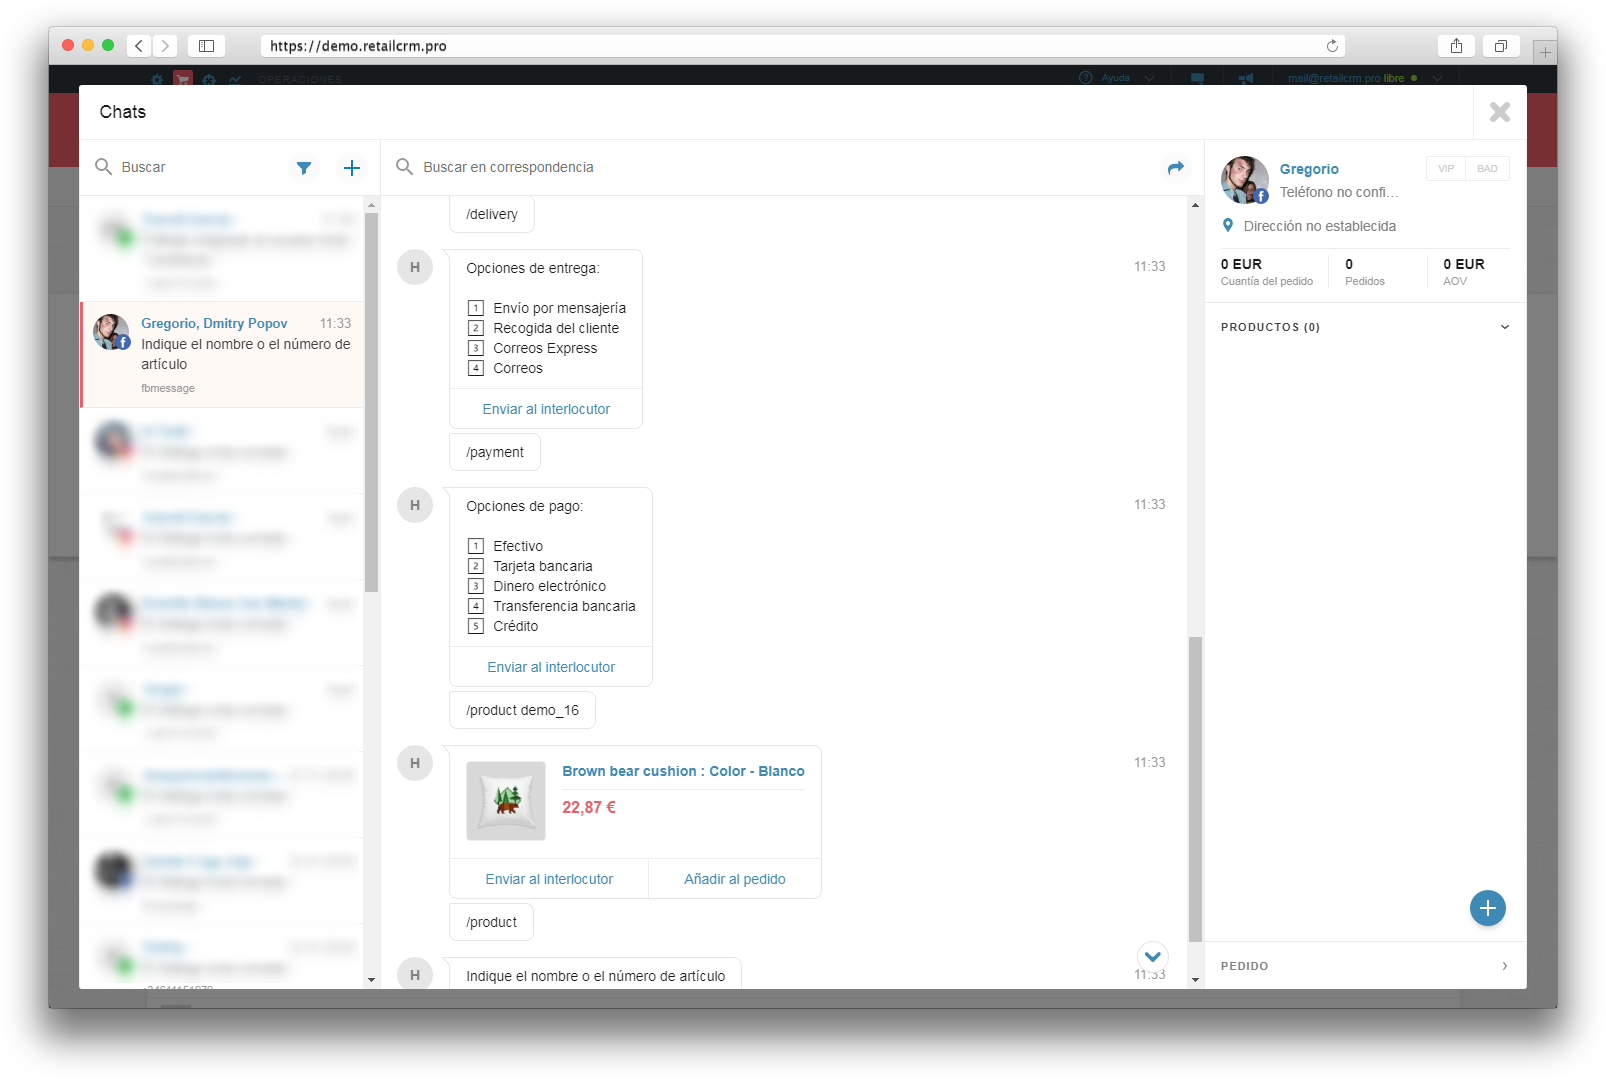Open Gregorio customer profile name
The image size is (1606, 1079).
(x=1309, y=169)
